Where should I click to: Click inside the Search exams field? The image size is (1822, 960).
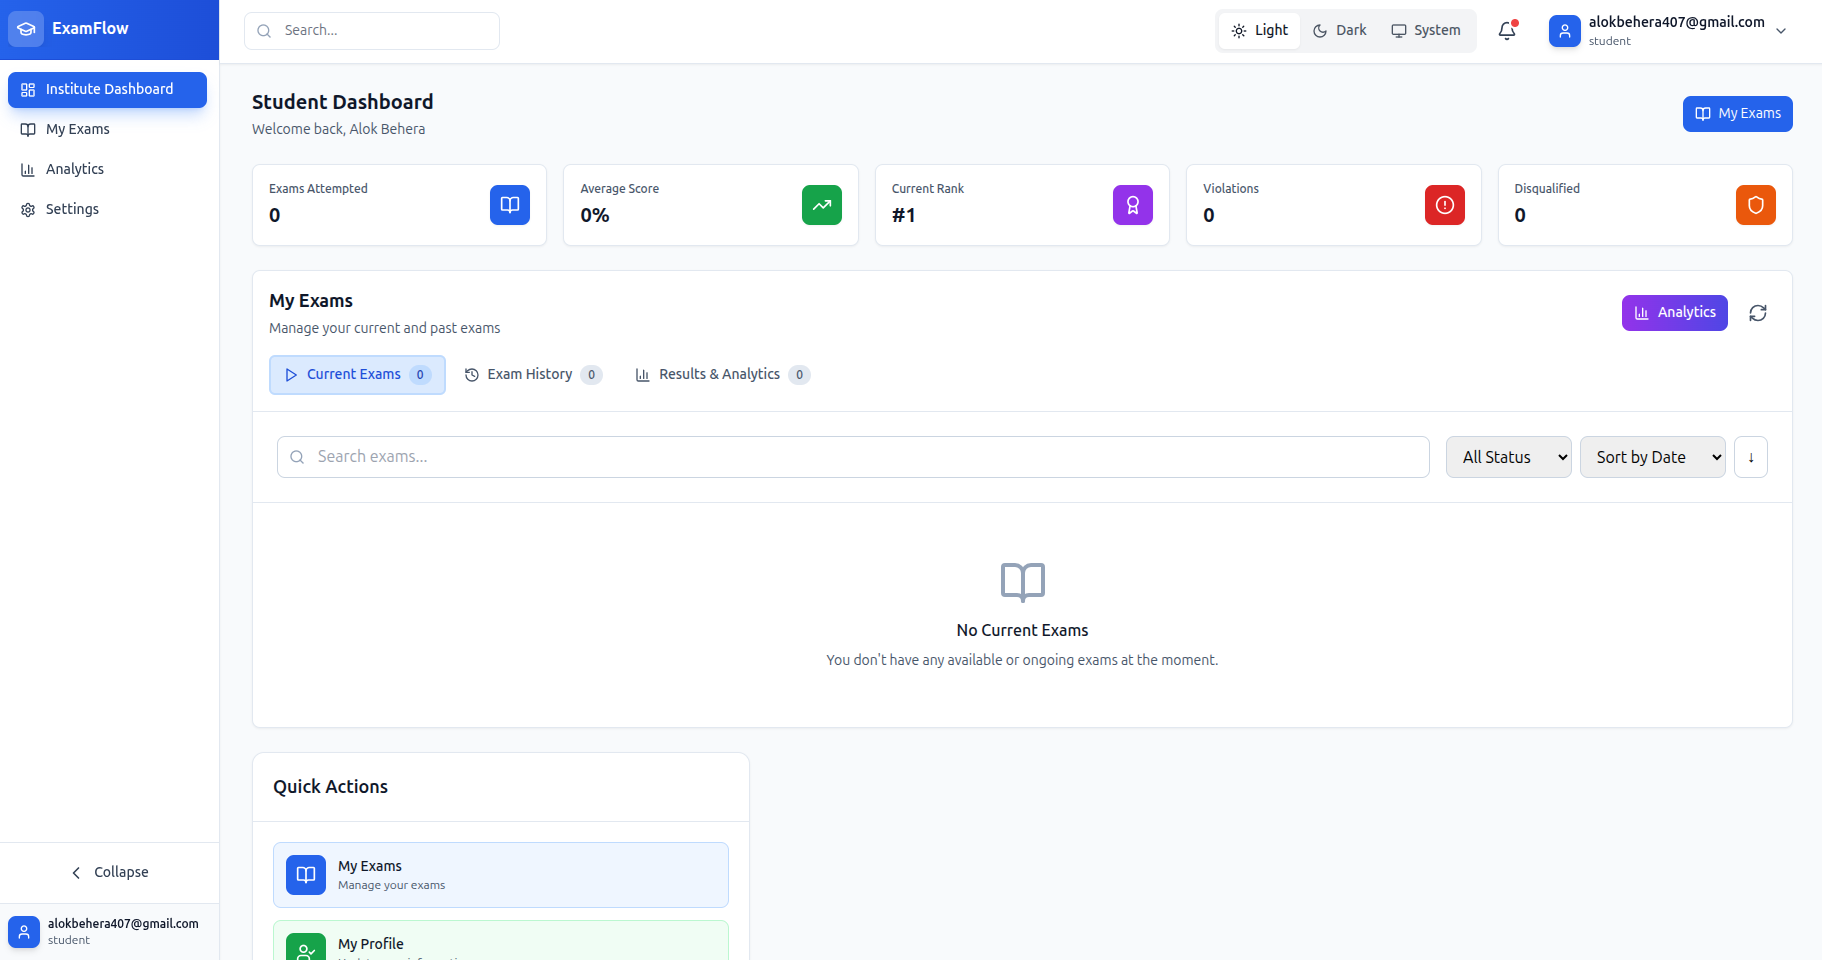[852, 457]
